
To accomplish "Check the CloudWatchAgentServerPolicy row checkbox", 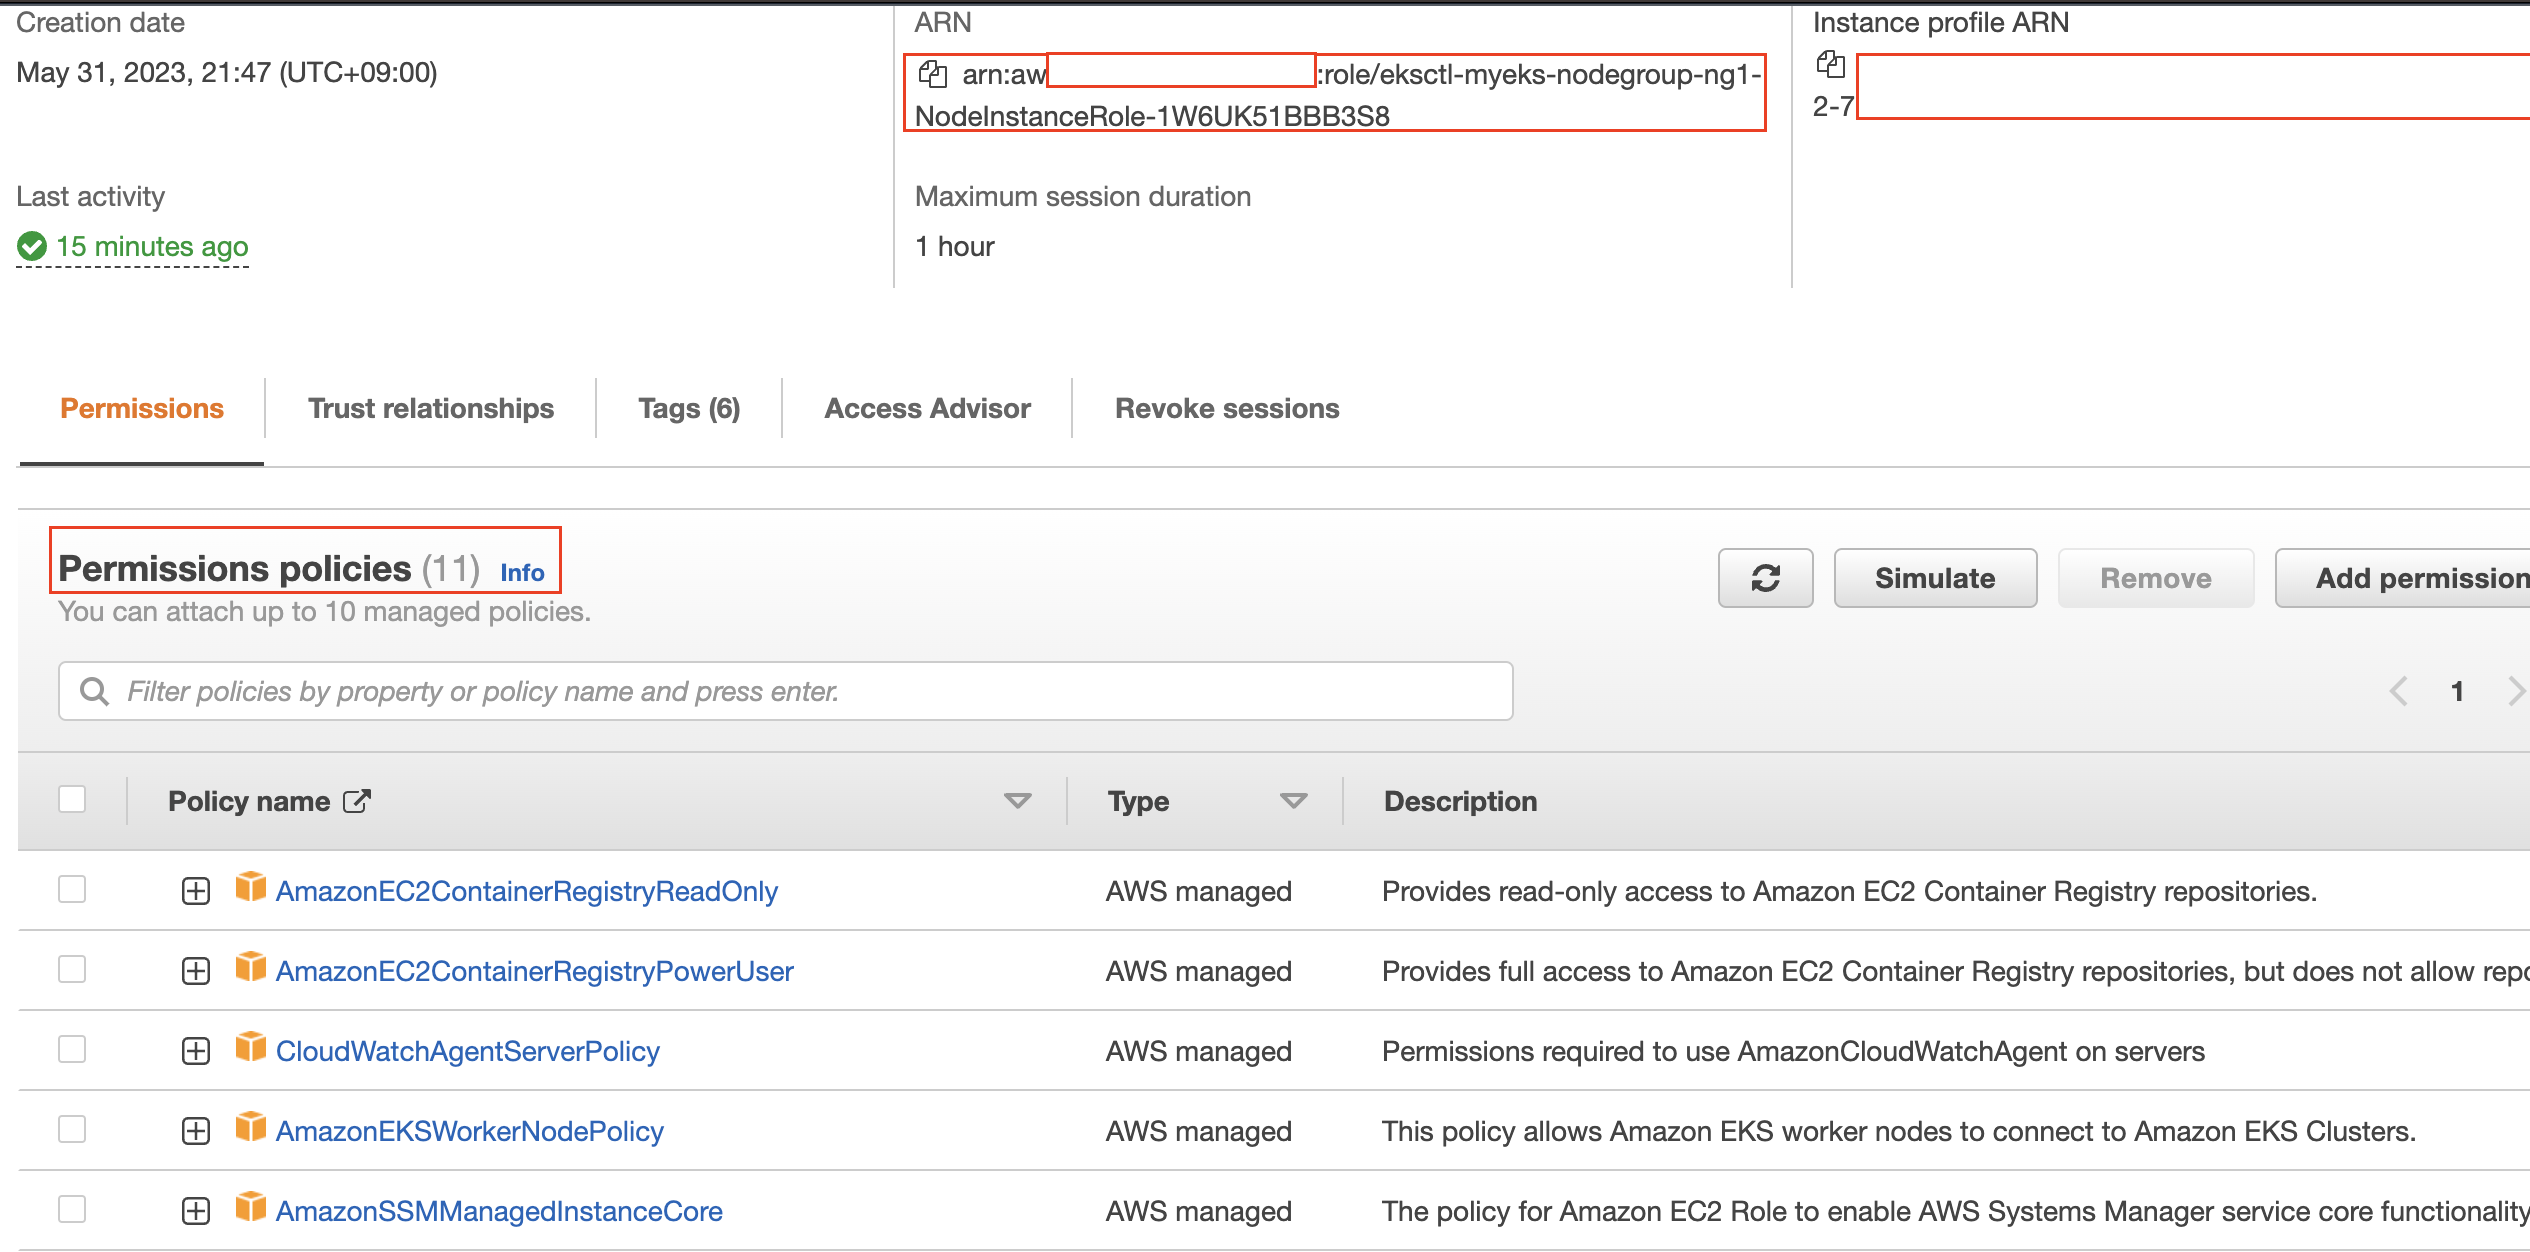I will [x=72, y=1049].
